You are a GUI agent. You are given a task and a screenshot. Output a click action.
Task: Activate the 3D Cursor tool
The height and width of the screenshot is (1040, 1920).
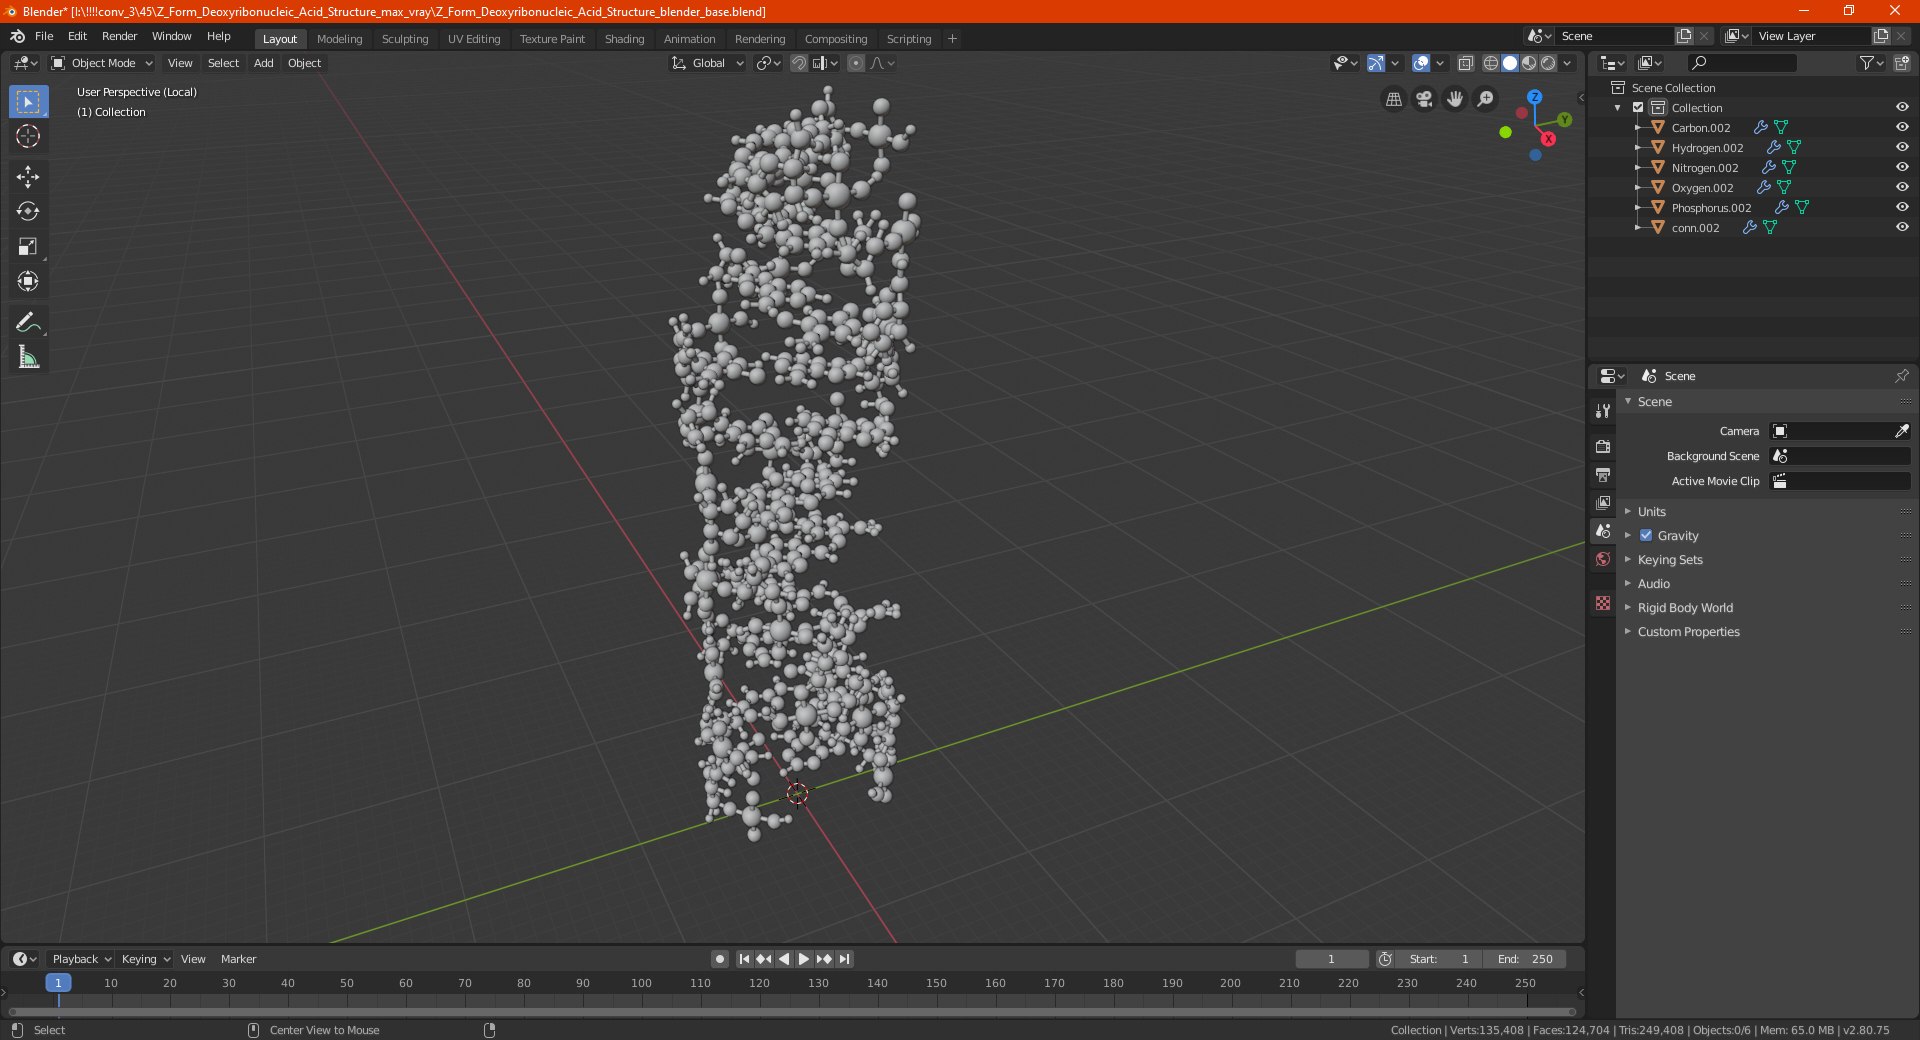28,136
